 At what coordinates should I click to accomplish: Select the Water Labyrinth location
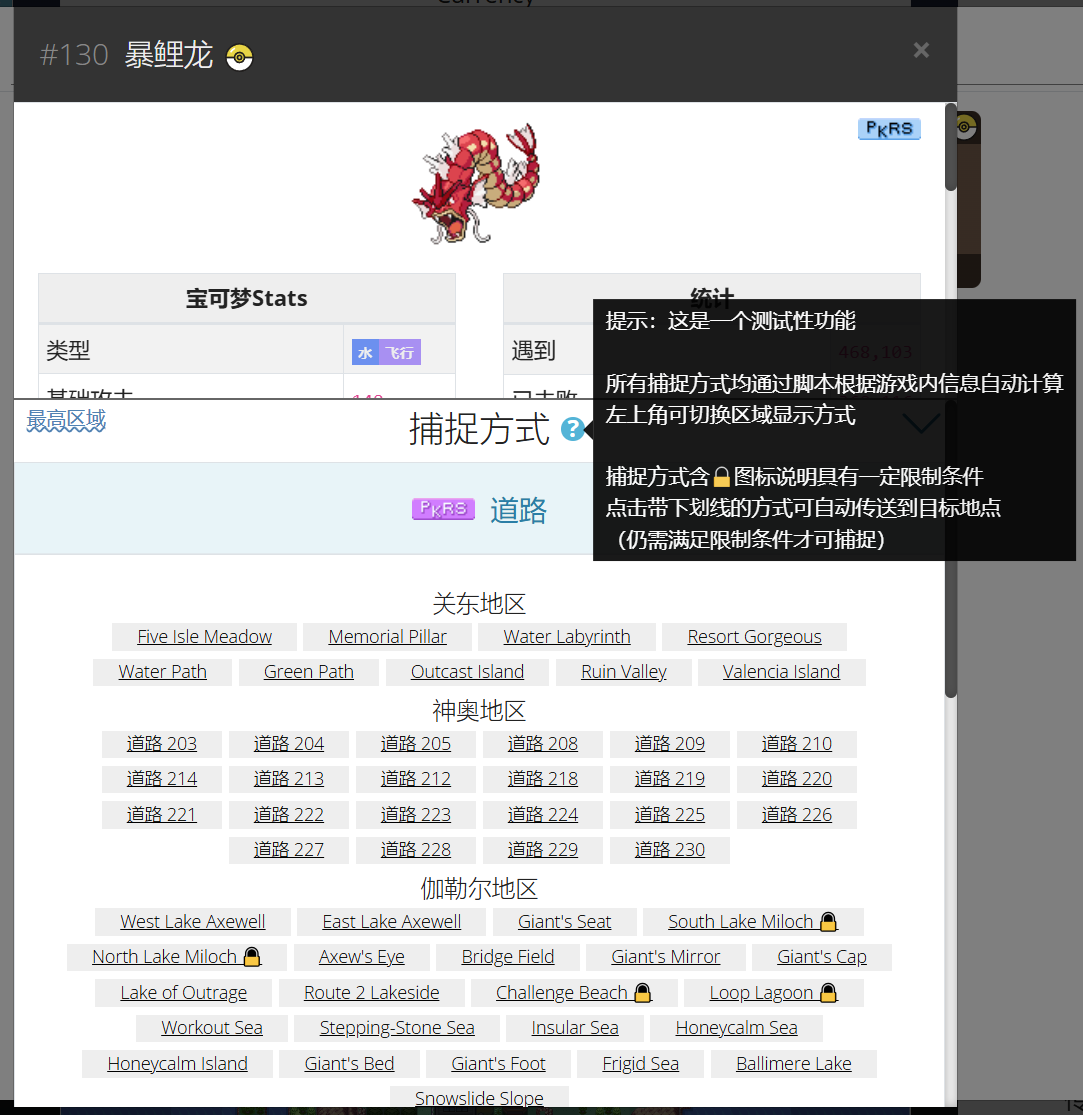567,637
